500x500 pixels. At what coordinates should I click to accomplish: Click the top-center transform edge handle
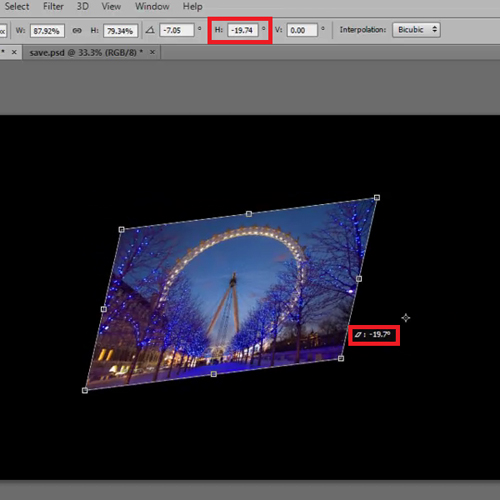(x=249, y=214)
